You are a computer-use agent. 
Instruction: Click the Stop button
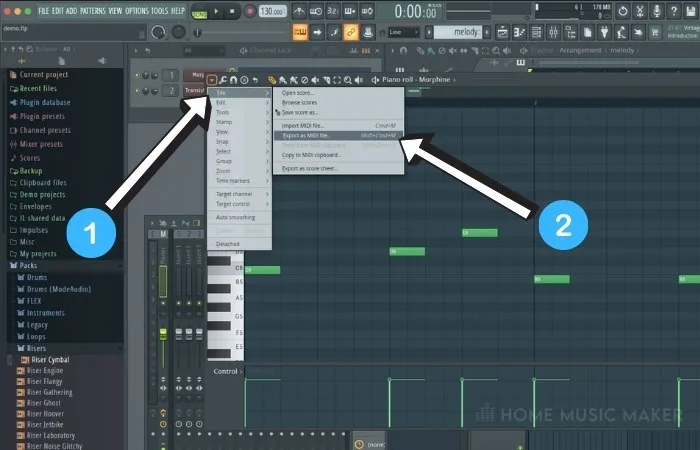point(232,11)
